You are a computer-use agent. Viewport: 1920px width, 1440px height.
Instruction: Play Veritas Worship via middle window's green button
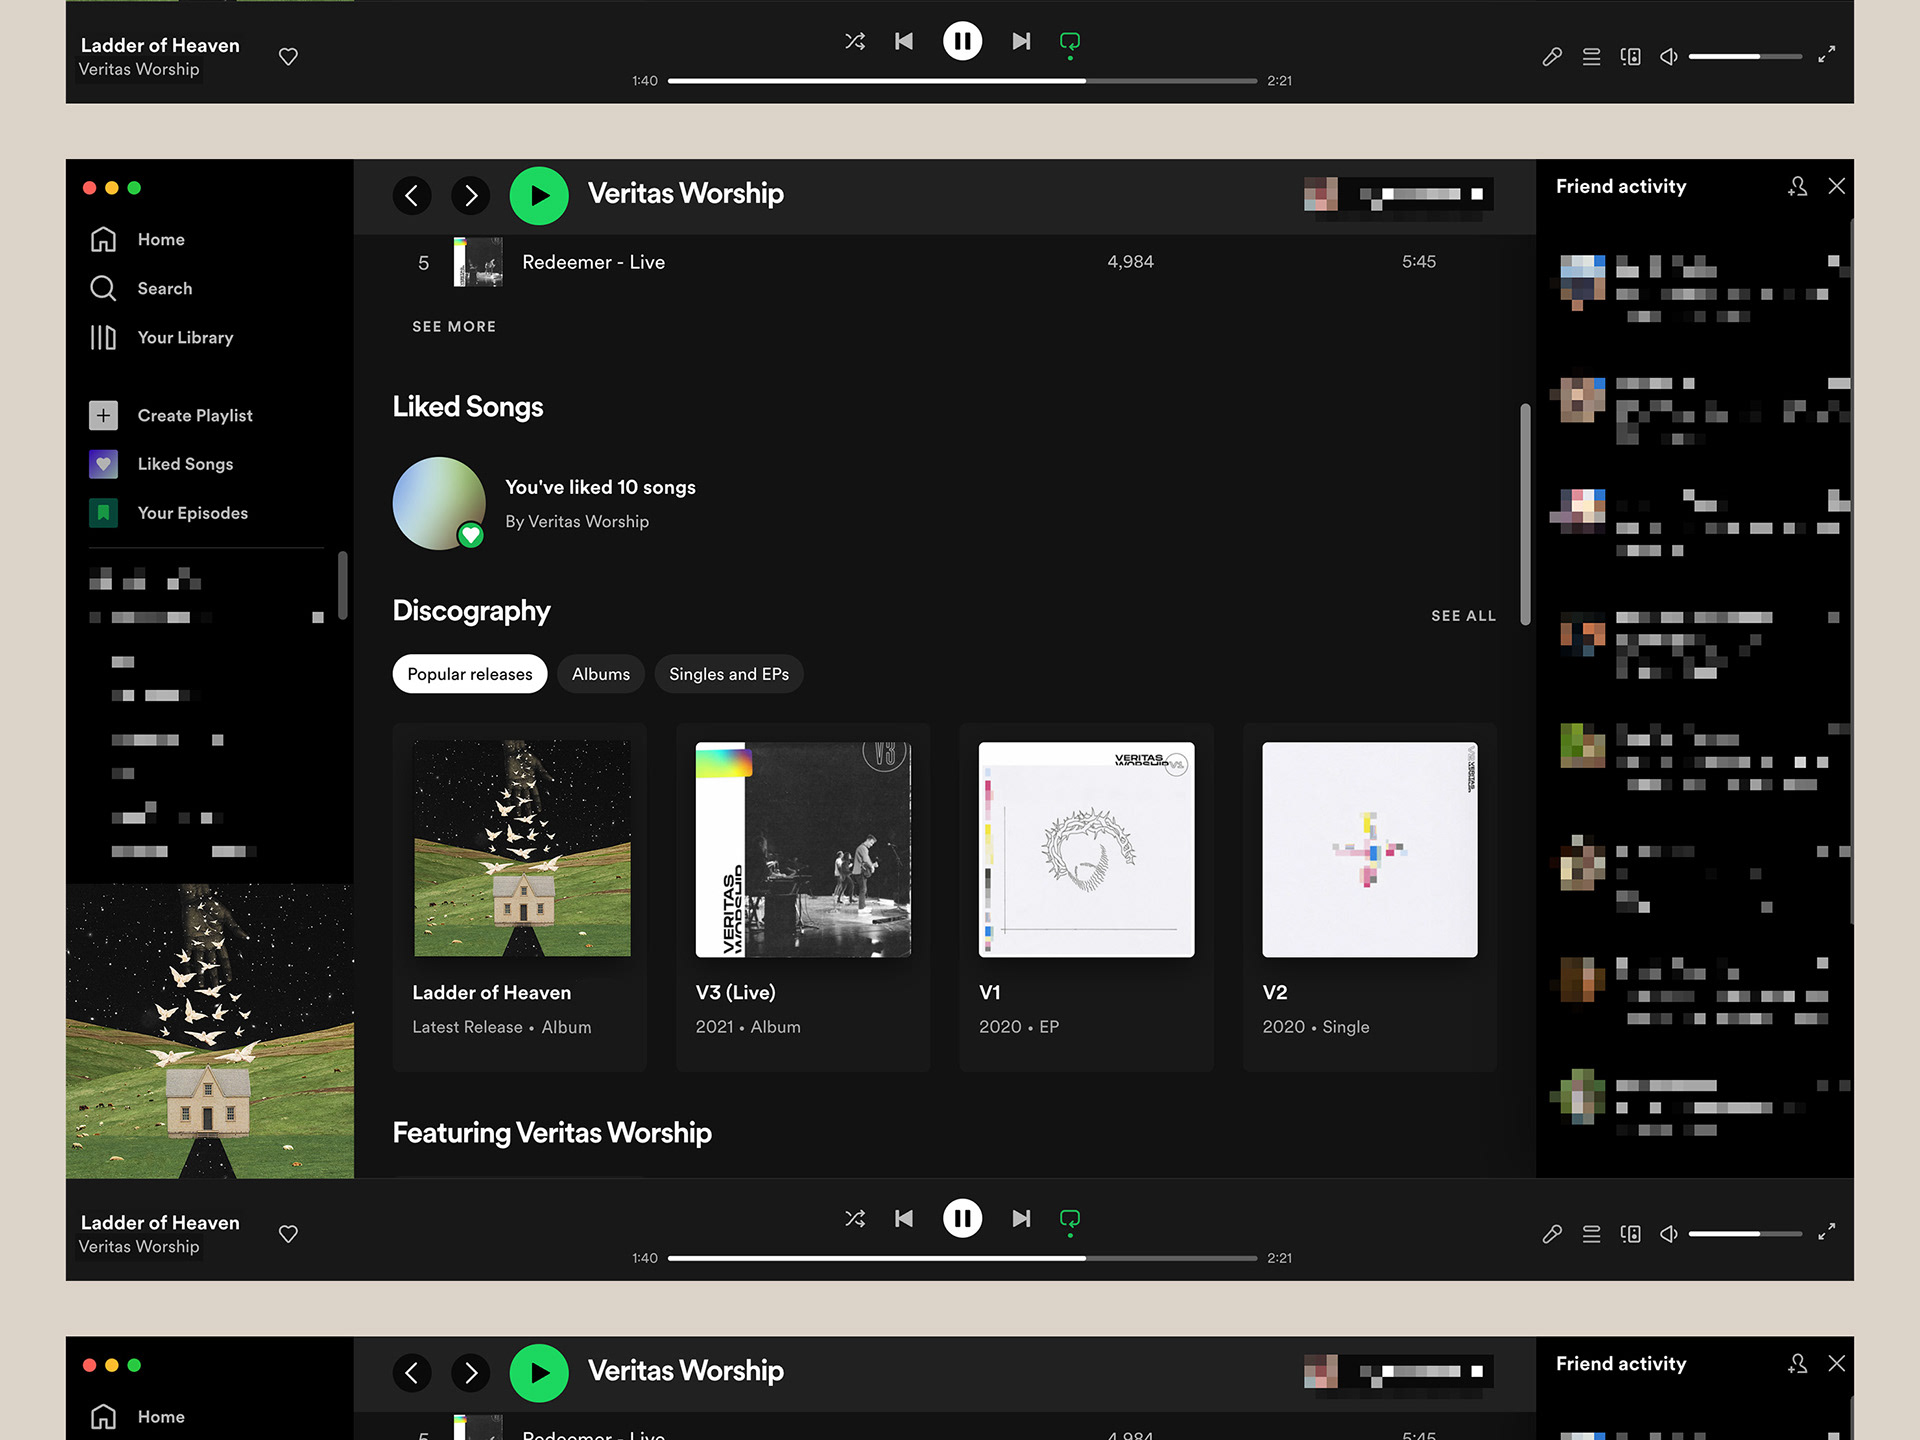pos(539,196)
